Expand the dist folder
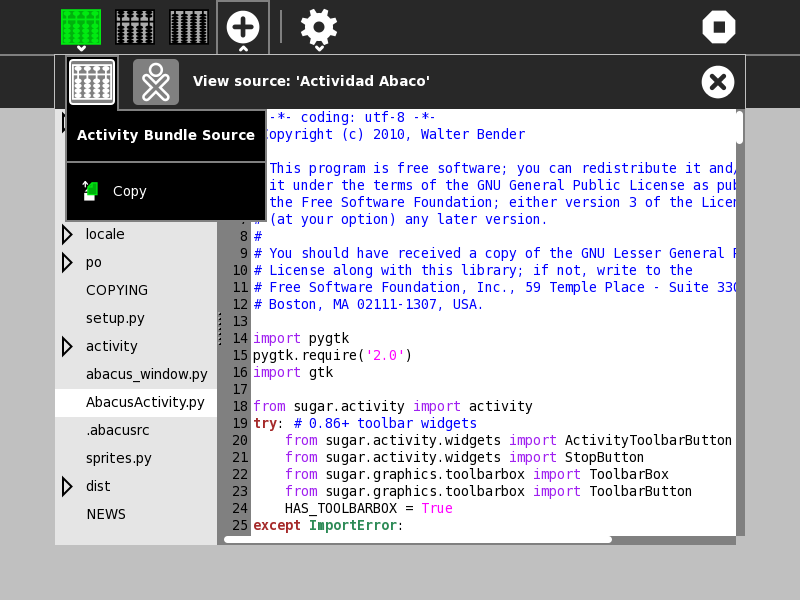Image resolution: width=800 pixels, height=600 pixels. pos(67,486)
